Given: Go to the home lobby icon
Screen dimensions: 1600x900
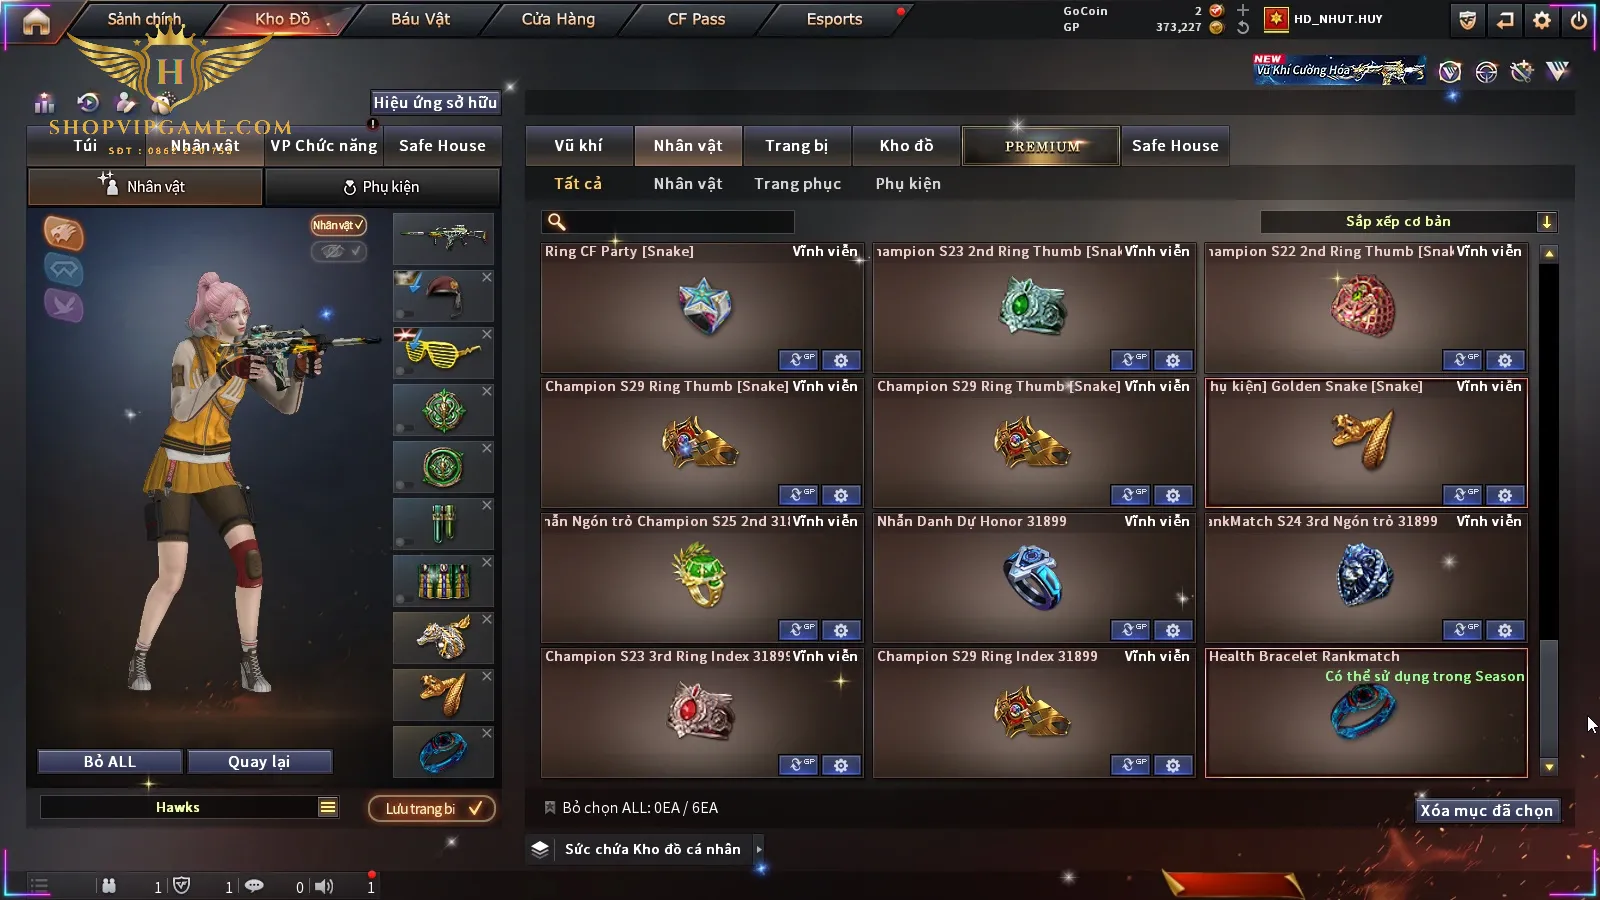Looking at the screenshot, I should click(36, 21).
